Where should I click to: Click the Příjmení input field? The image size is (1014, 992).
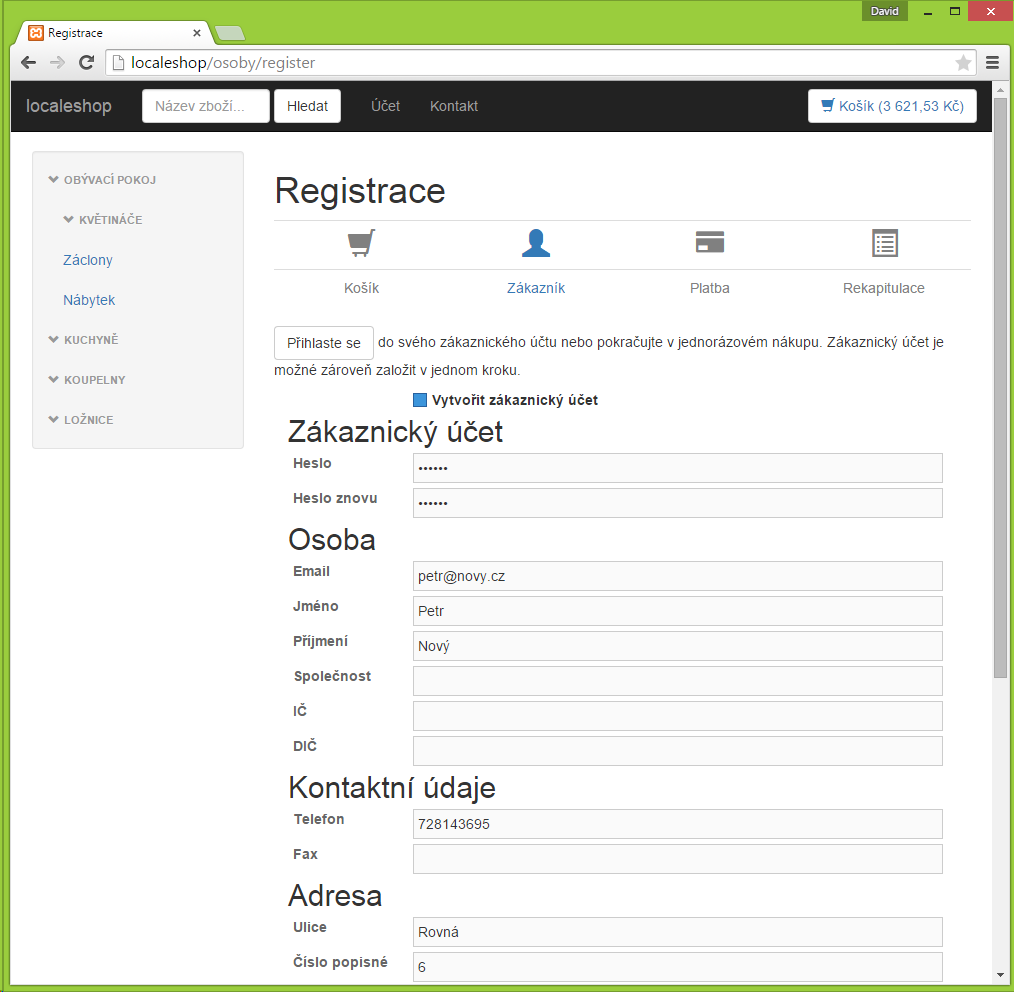[x=678, y=645]
